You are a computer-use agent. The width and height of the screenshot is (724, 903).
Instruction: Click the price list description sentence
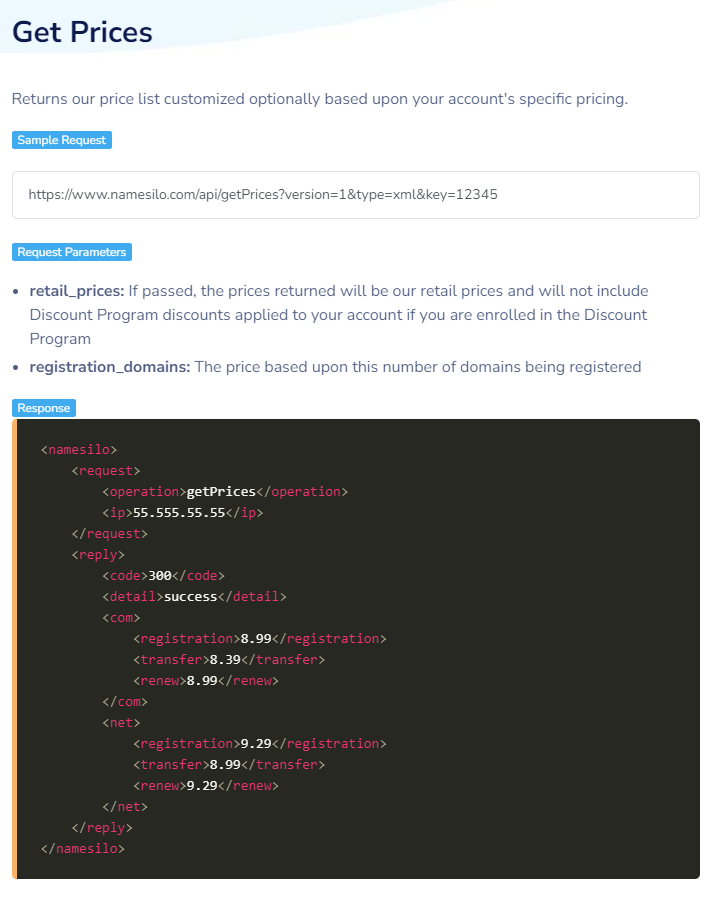click(320, 99)
